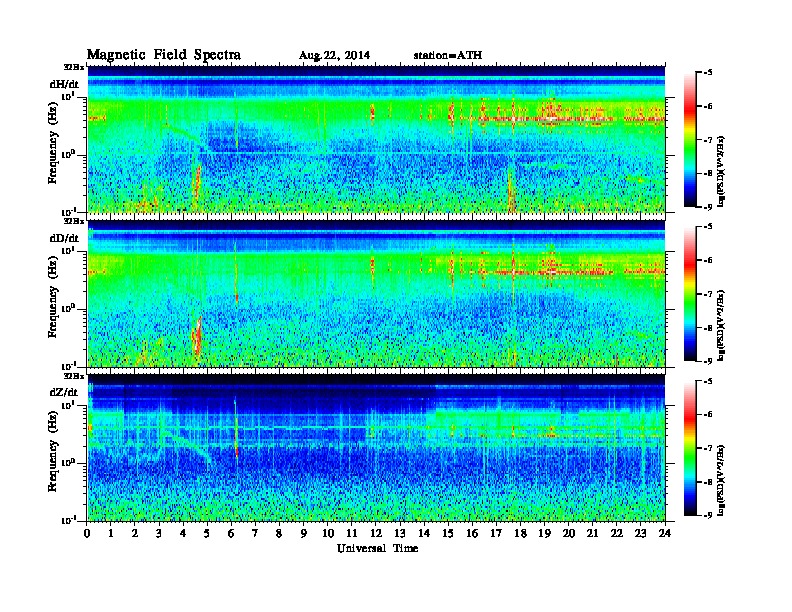Screen dimensions: 792x612
Task: Click the '1' hour tick label
Action: pyautogui.click(x=111, y=533)
